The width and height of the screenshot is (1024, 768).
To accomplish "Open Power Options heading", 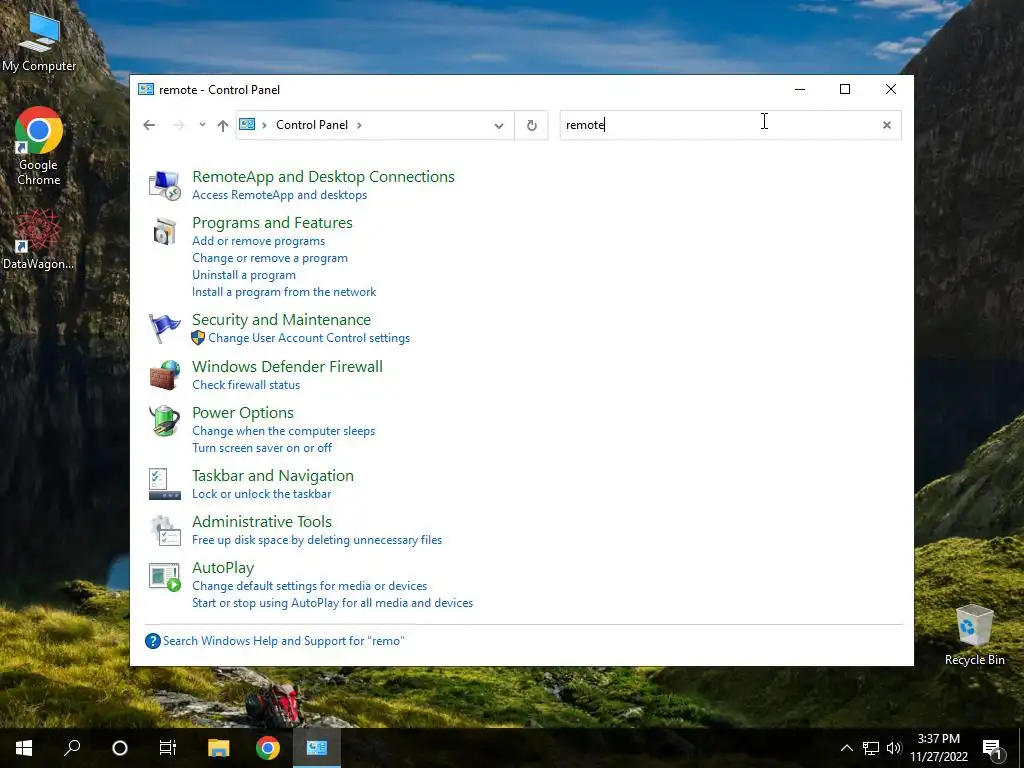I will [243, 413].
